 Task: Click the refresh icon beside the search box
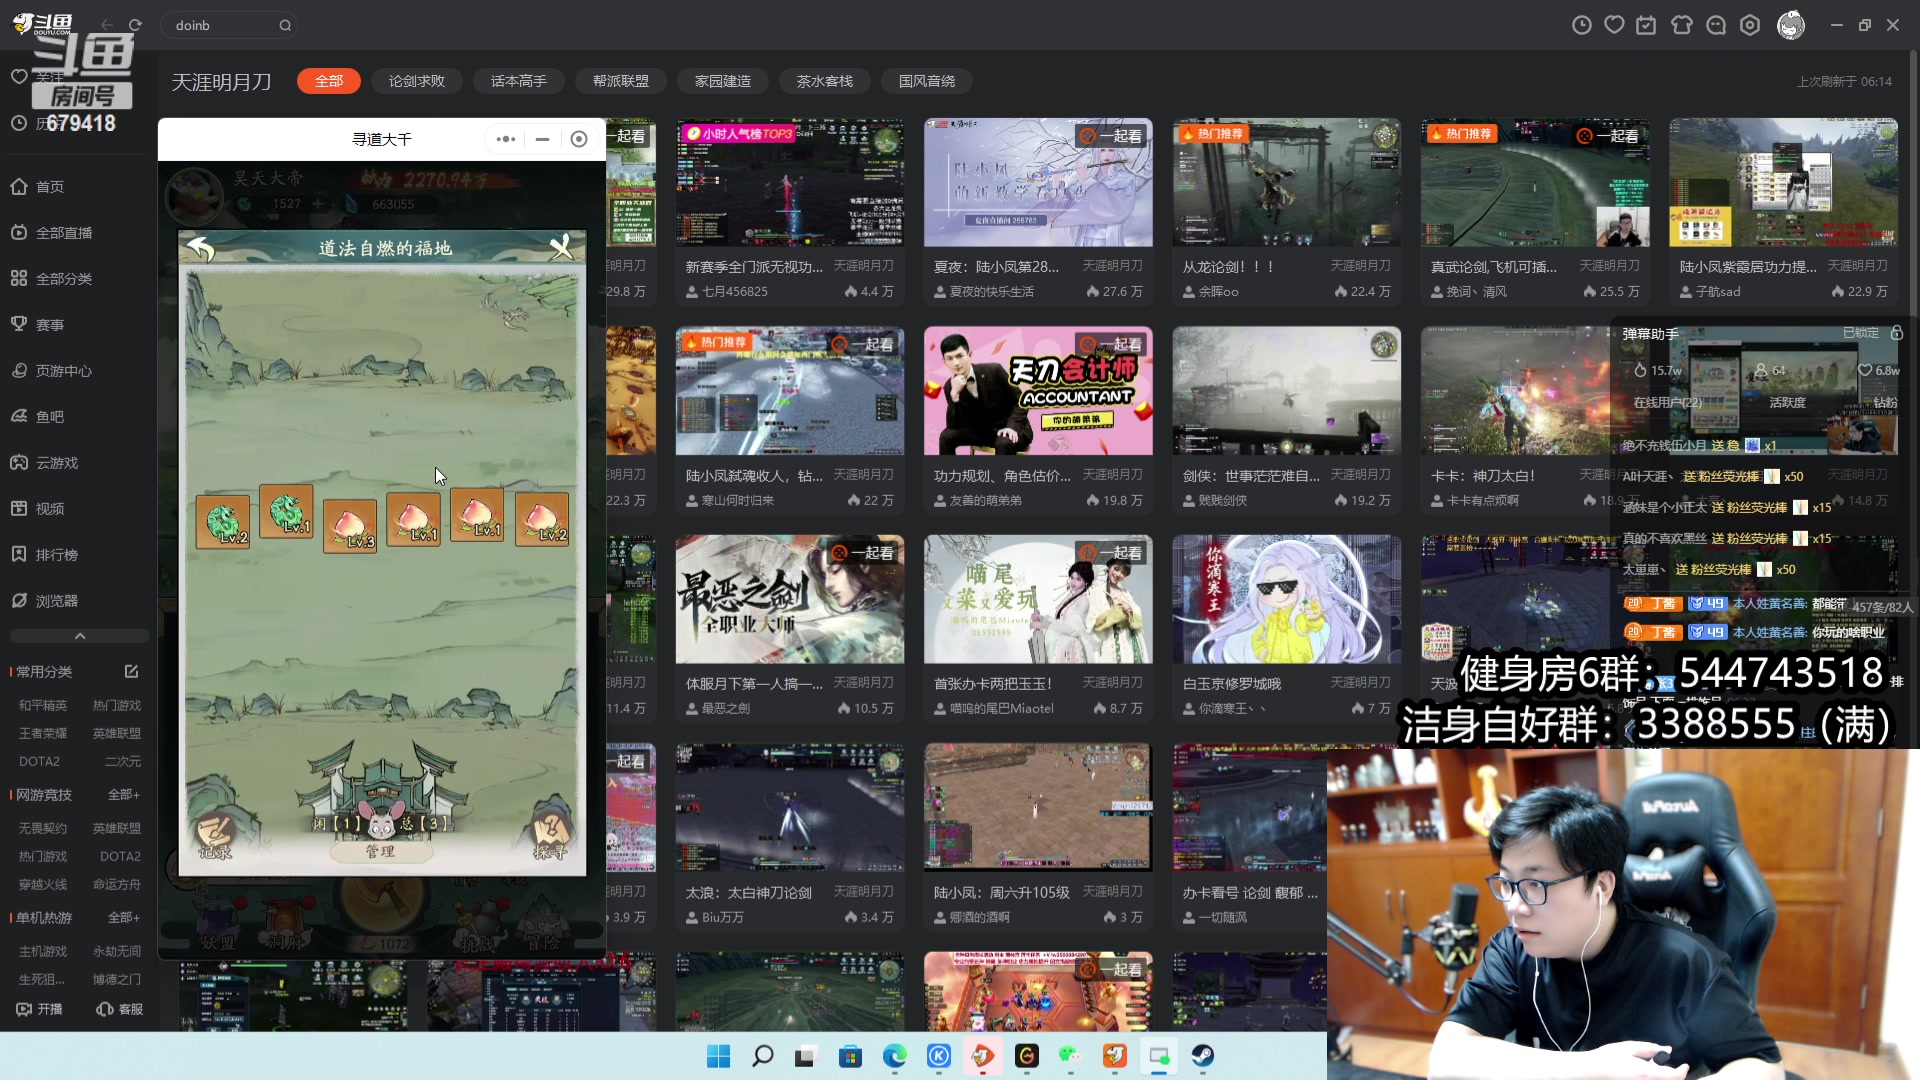[135, 25]
